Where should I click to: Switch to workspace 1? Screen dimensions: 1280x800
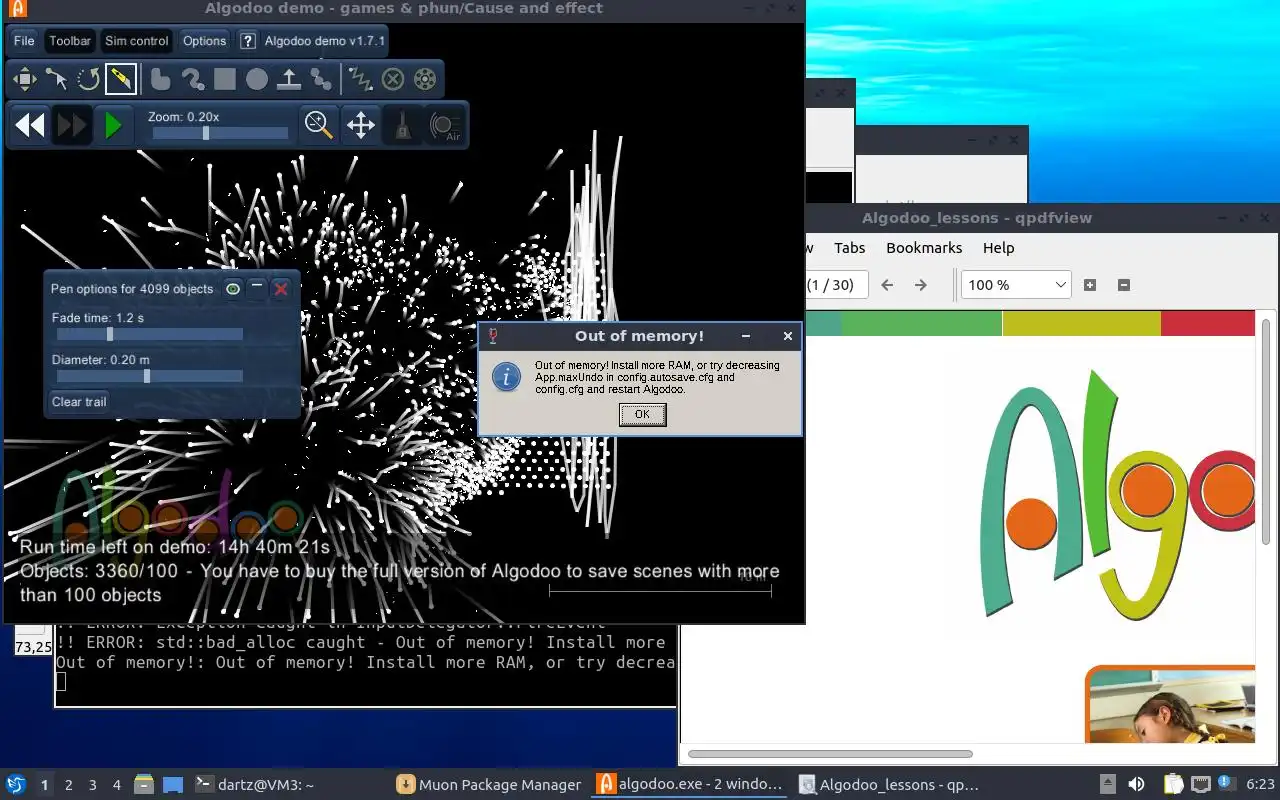pos(44,785)
